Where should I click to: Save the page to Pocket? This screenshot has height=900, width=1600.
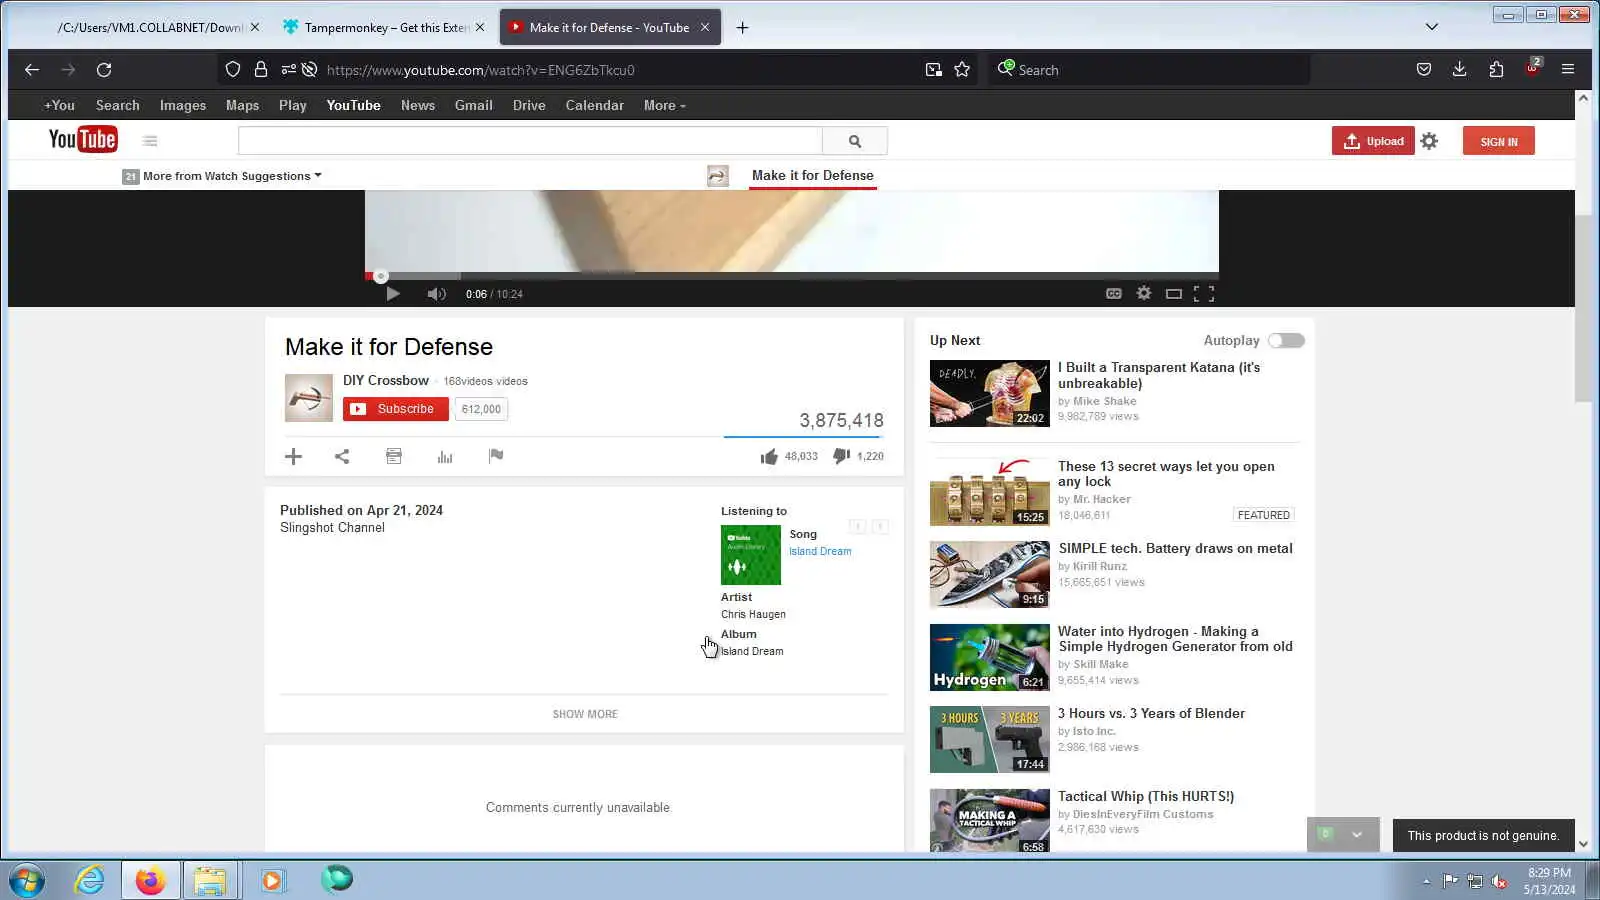[x=1424, y=70]
